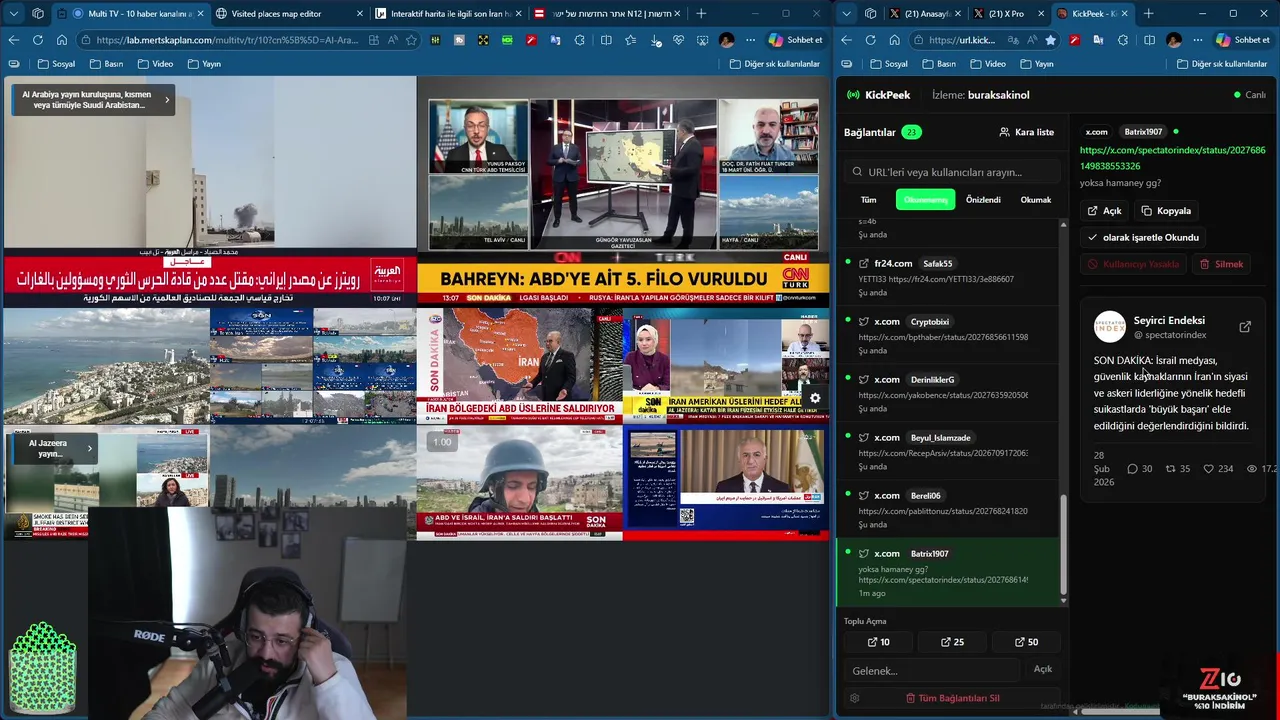1280x720 pixels.
Task: Expand the Al Arabiya info banner arrow
Action: [x=167, y=99]
